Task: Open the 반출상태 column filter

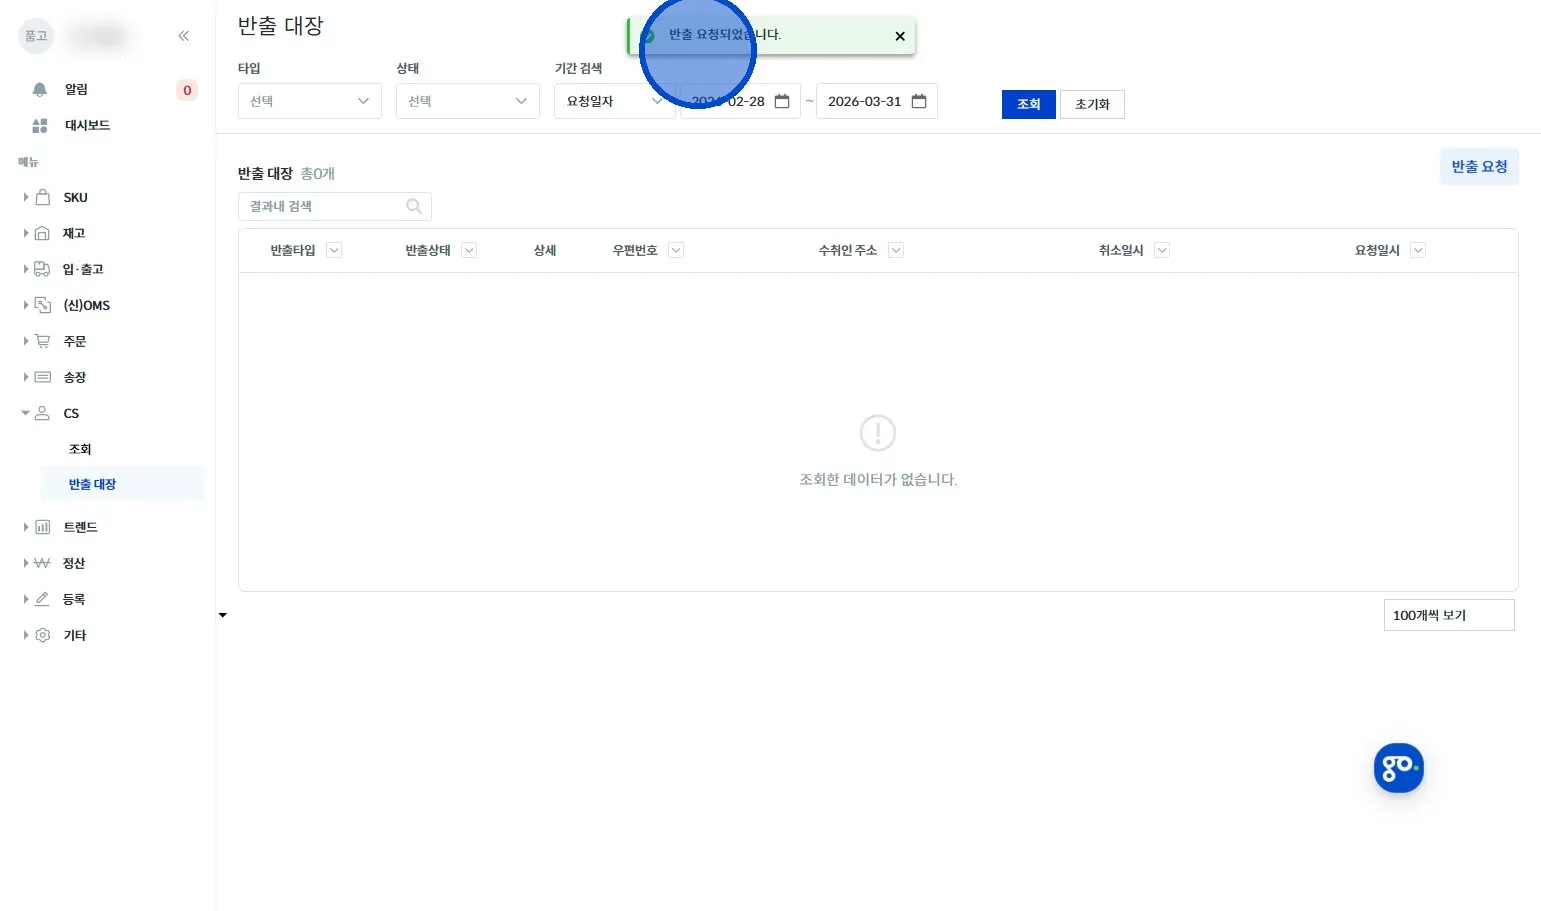Action: [x=469, y=250]
